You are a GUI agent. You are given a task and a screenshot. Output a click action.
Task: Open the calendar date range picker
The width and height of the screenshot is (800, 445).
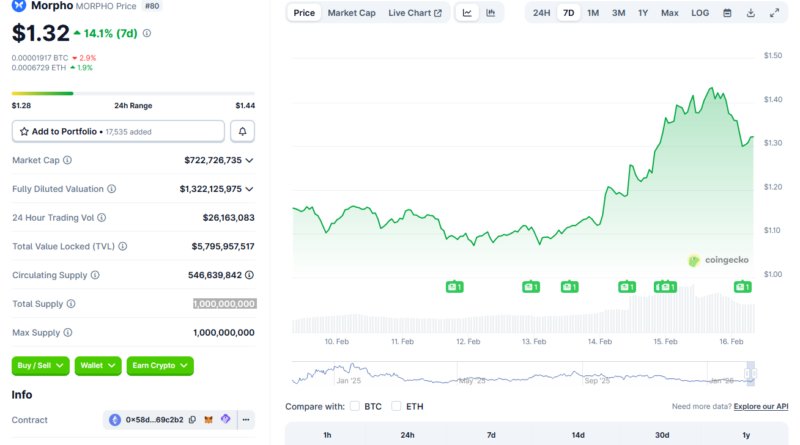click(x=727, y=13)
